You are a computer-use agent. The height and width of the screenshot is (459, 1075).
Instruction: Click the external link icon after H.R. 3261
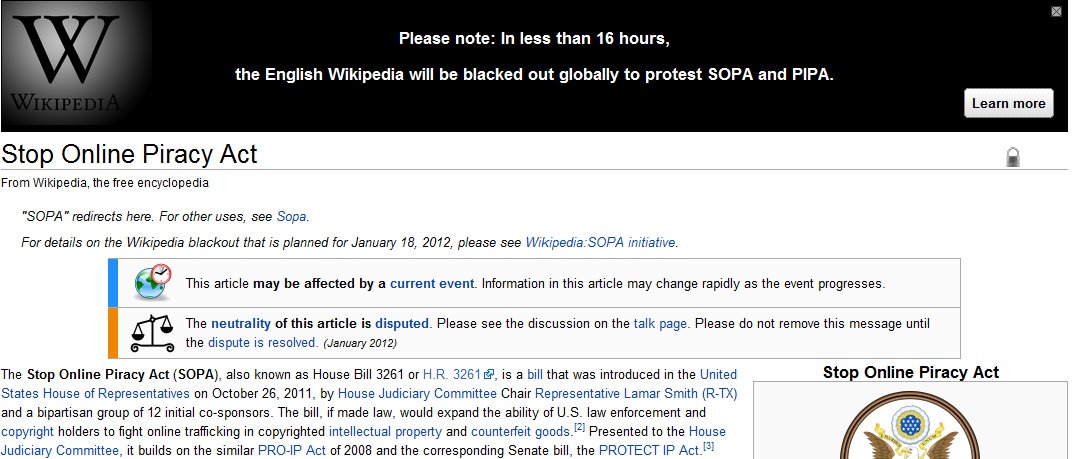tap(489, 375)
